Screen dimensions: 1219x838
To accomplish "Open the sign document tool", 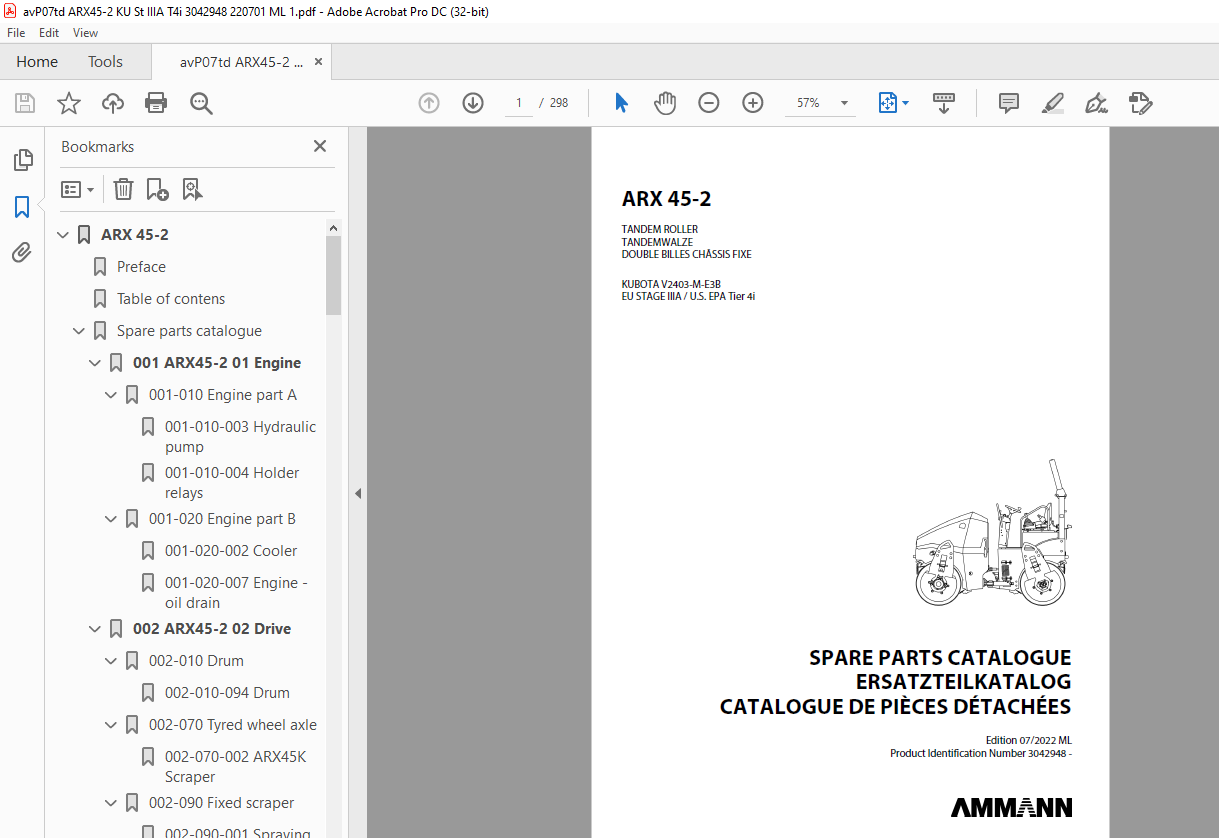I will point(1097,103).
